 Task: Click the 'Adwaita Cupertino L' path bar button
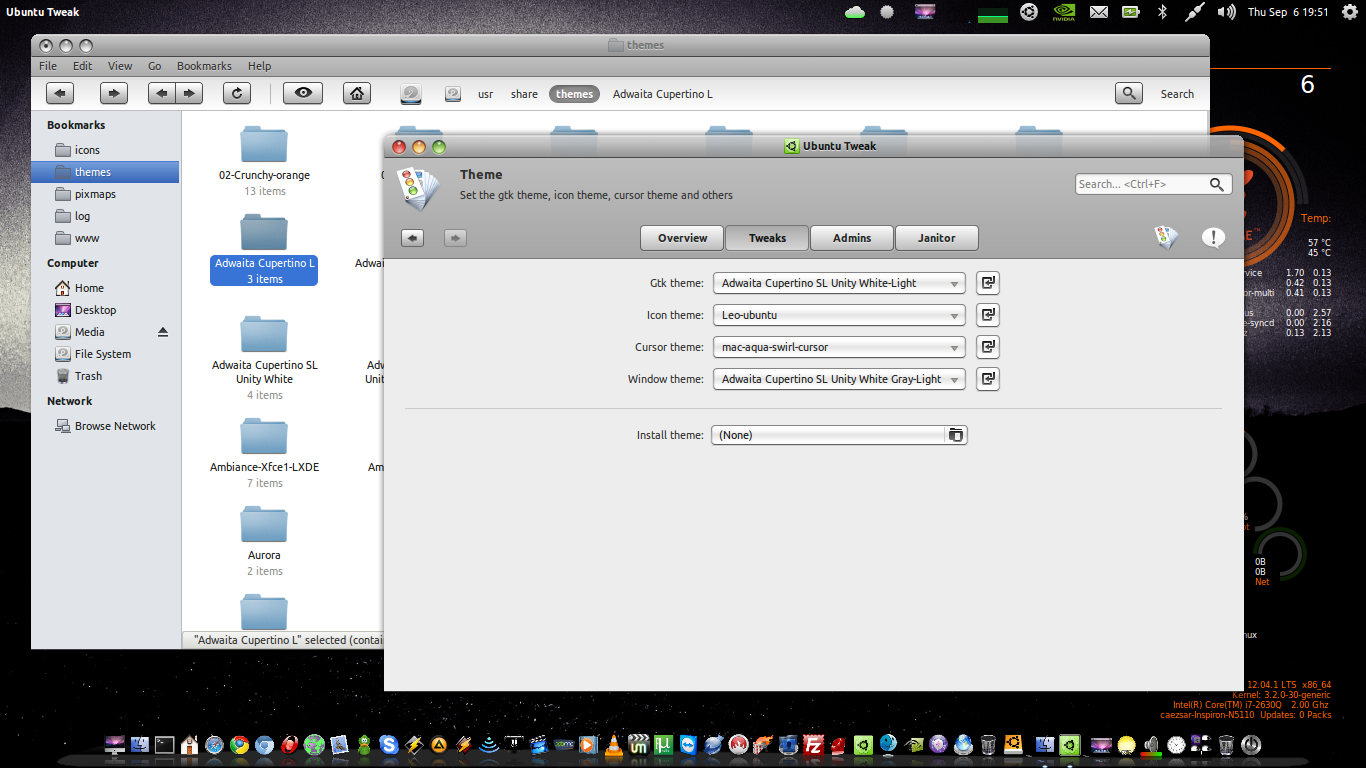pyautogui.click(x=662, y=94)
